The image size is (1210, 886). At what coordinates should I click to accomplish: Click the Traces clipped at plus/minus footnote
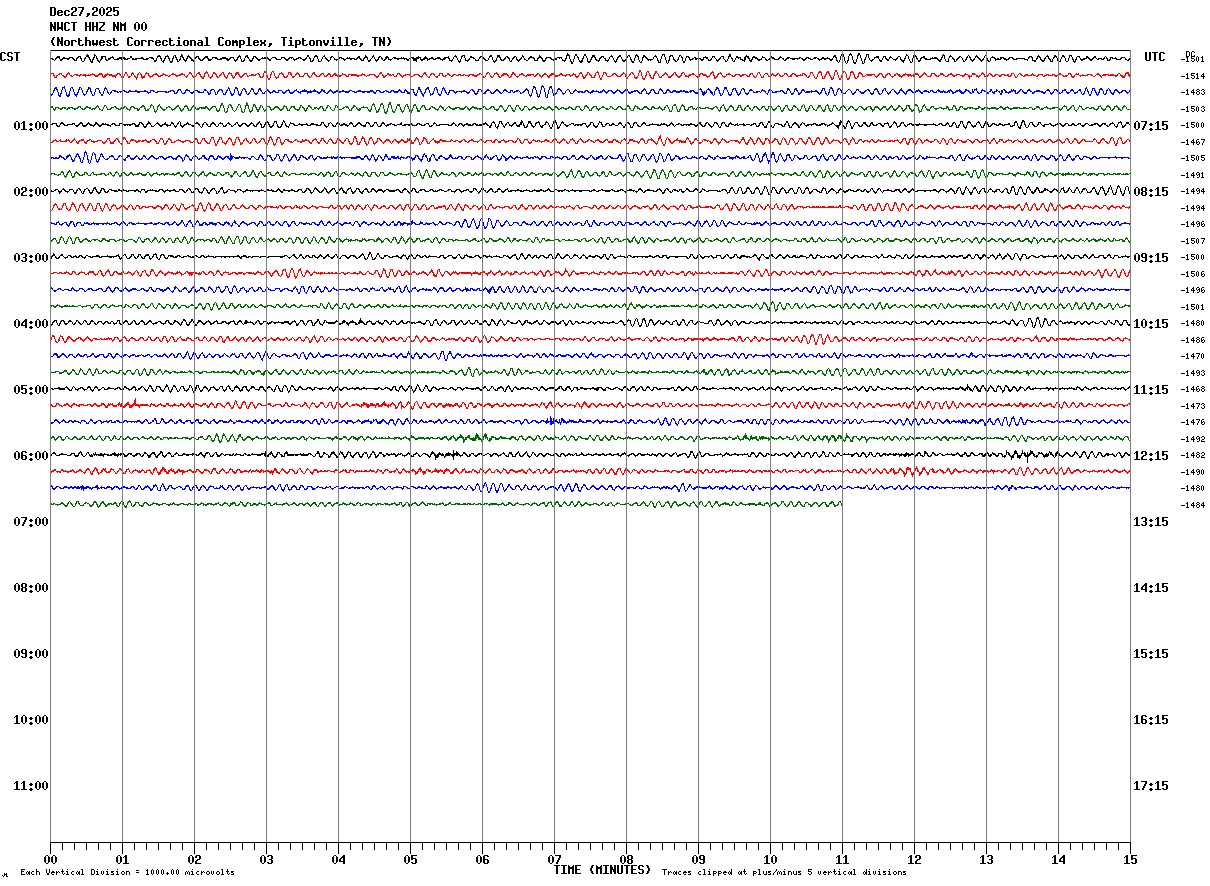click(x=784, y=873)
